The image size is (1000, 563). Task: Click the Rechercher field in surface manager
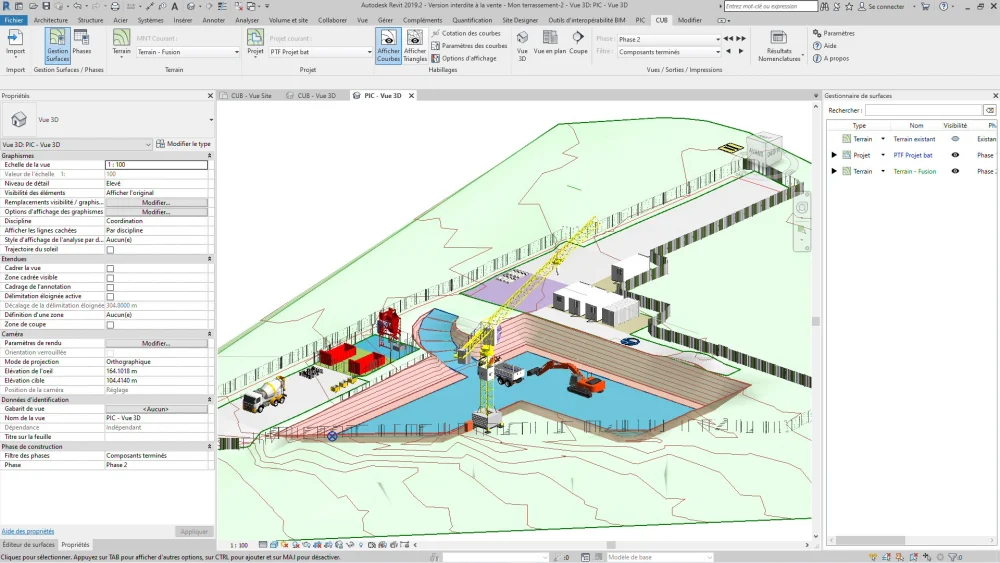pyautogui.click(x=923, y=110)
